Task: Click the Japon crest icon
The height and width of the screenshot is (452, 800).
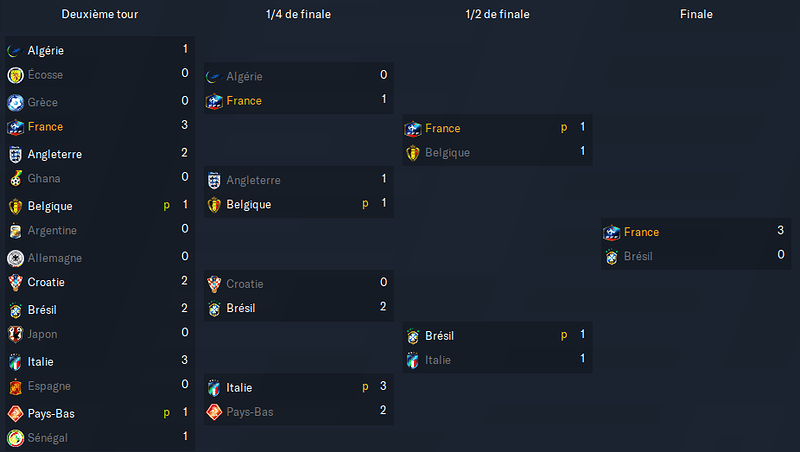Action: 15,334
